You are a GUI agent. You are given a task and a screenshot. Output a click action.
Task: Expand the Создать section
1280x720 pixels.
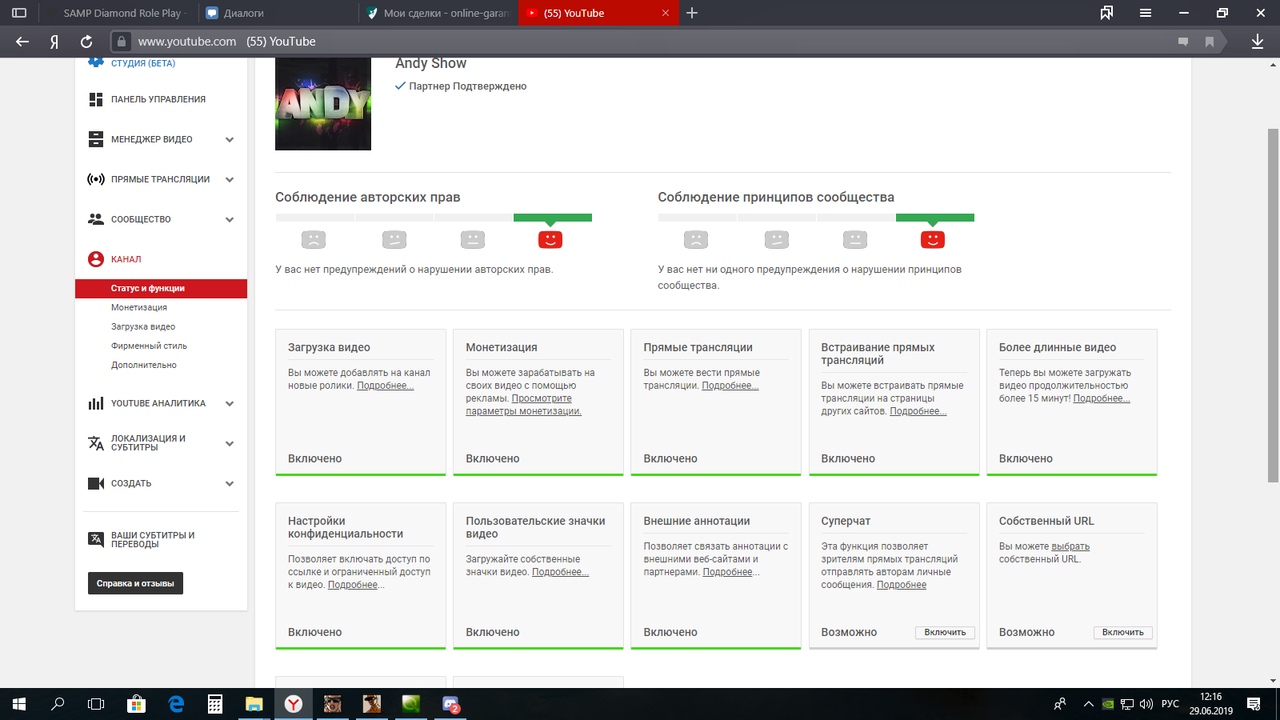229,483
